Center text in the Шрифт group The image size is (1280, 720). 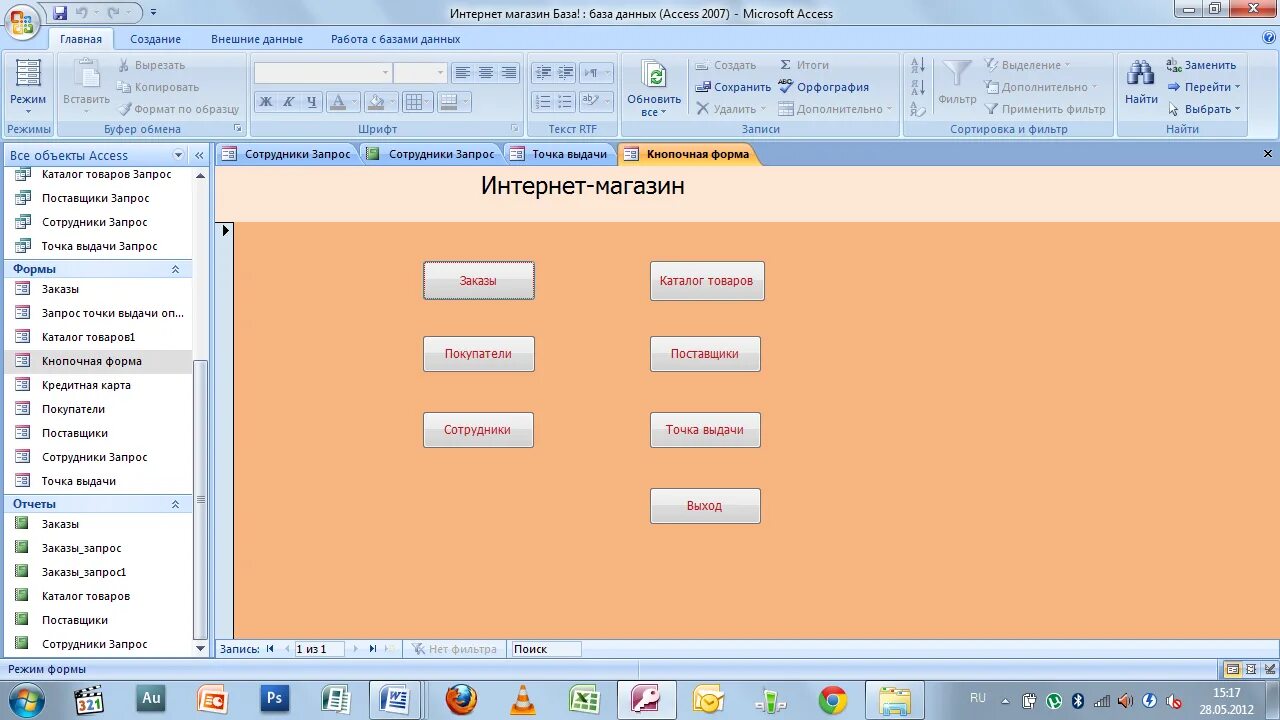(x=485, y=73)
